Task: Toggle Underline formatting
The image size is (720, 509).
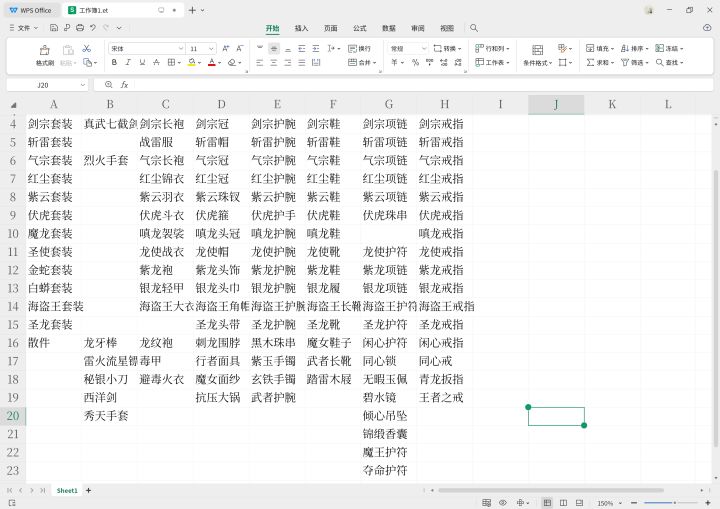Action: (x=142, y=62)
